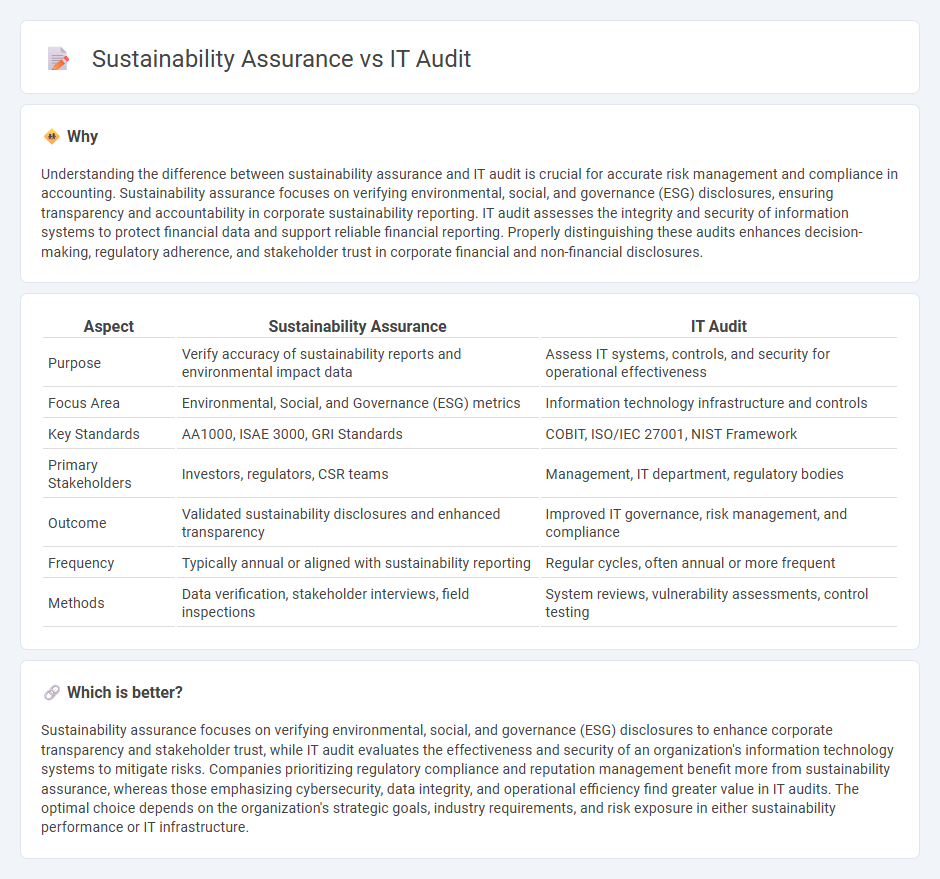Click cell 'Improved IT governance, risk management'
This screenshot has height=879, width=940.
pos(718,523)
